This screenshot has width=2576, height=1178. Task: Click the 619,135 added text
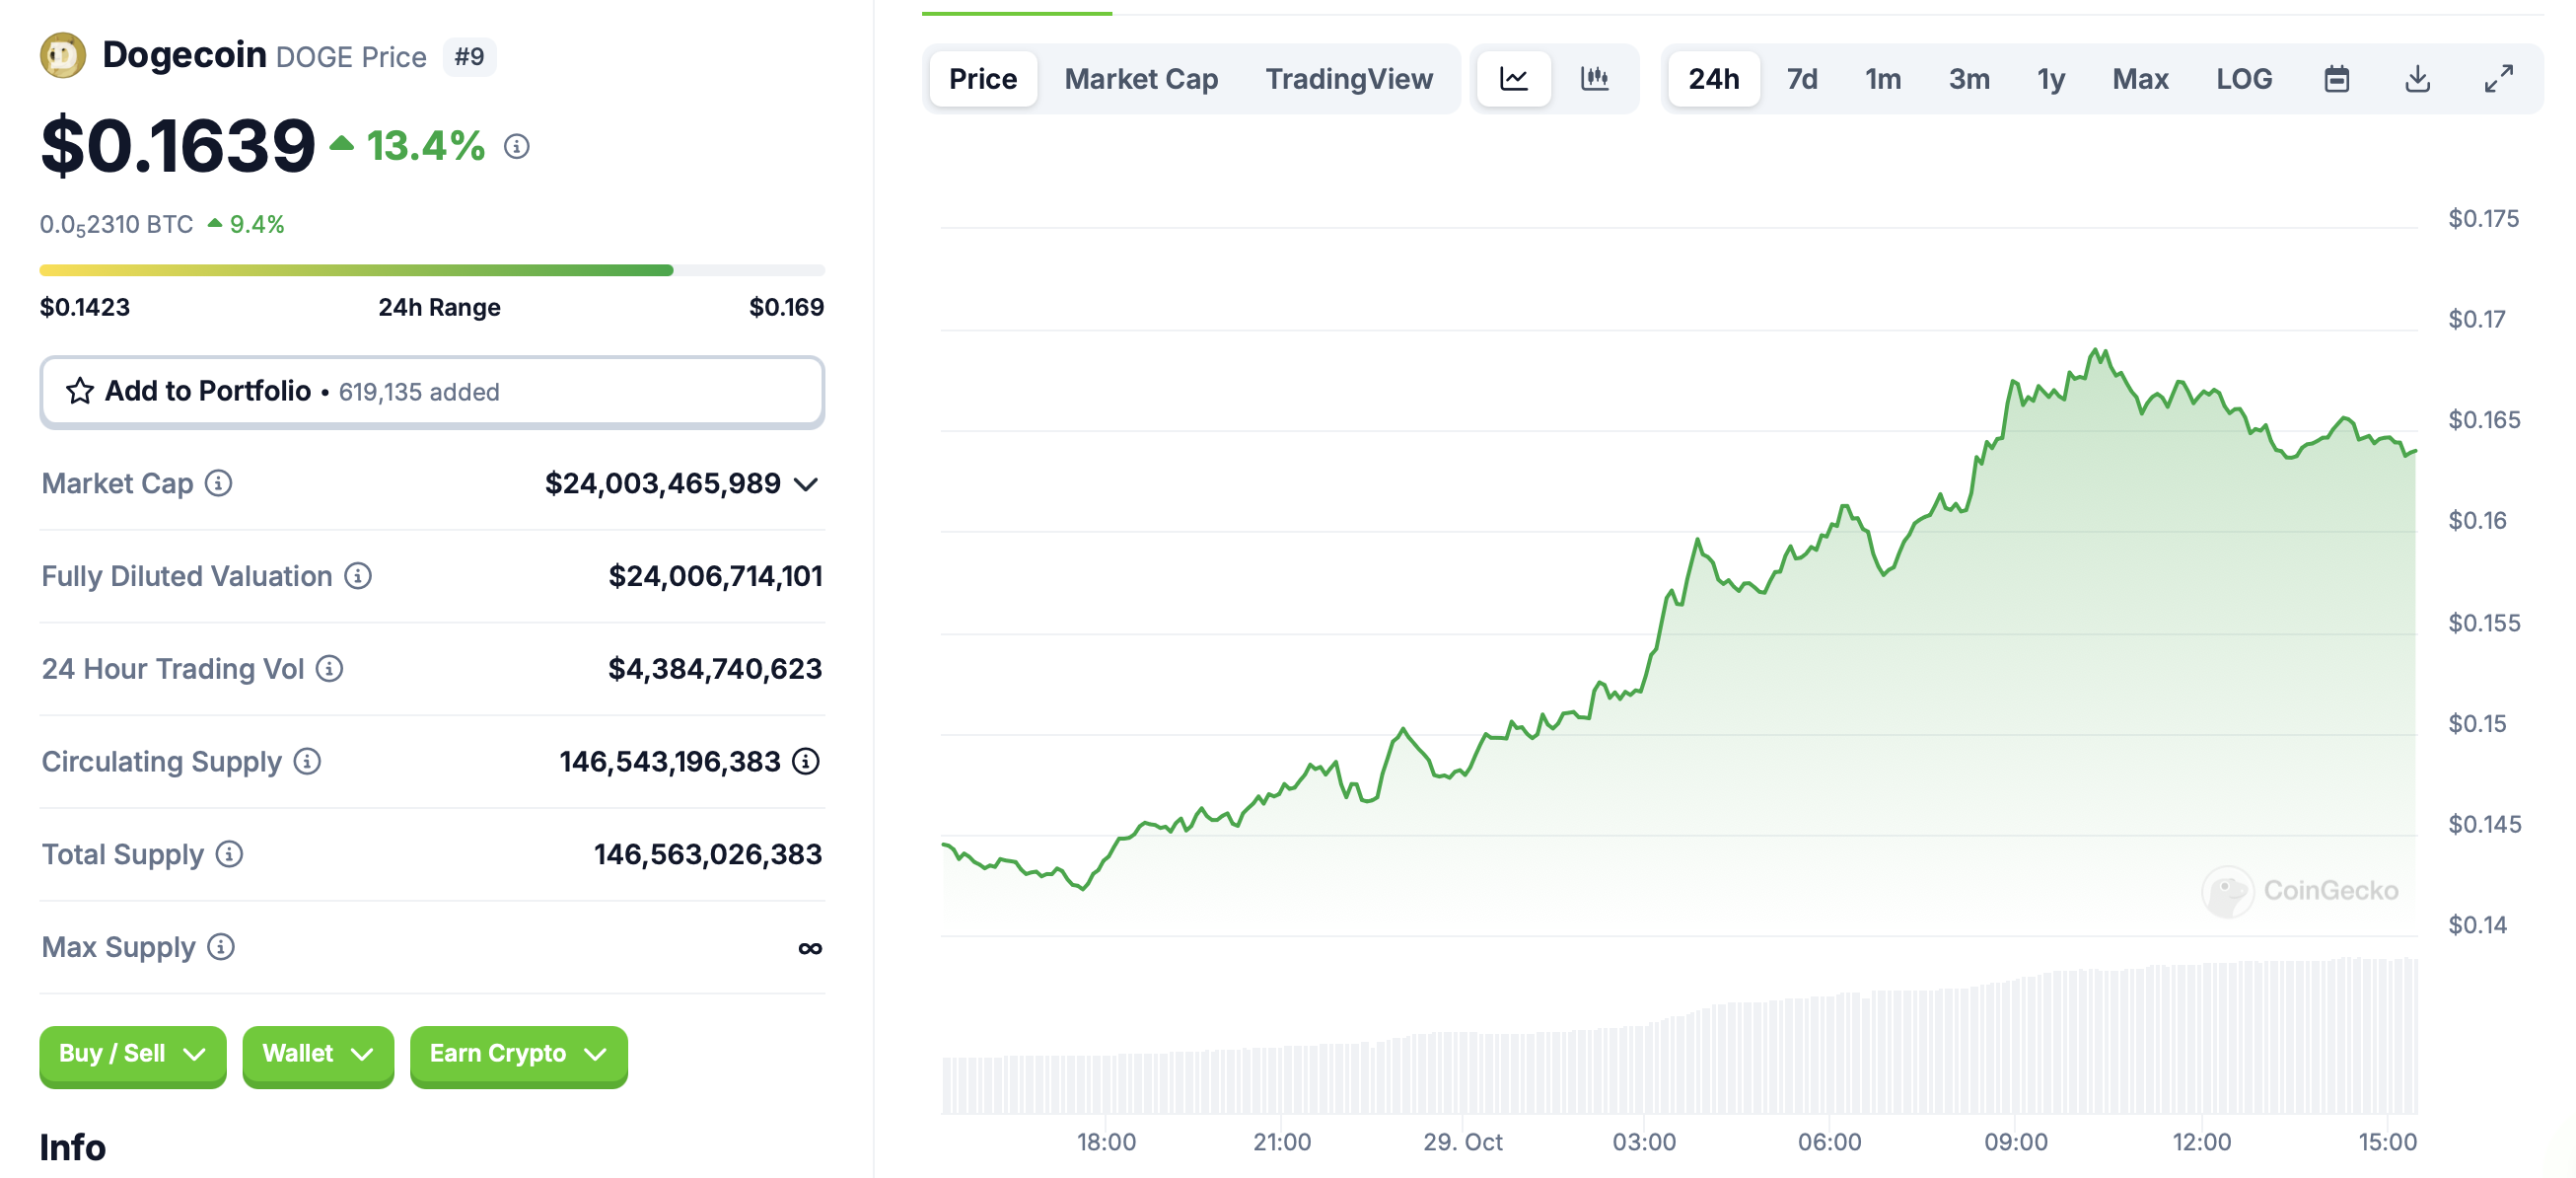(419, 392)
